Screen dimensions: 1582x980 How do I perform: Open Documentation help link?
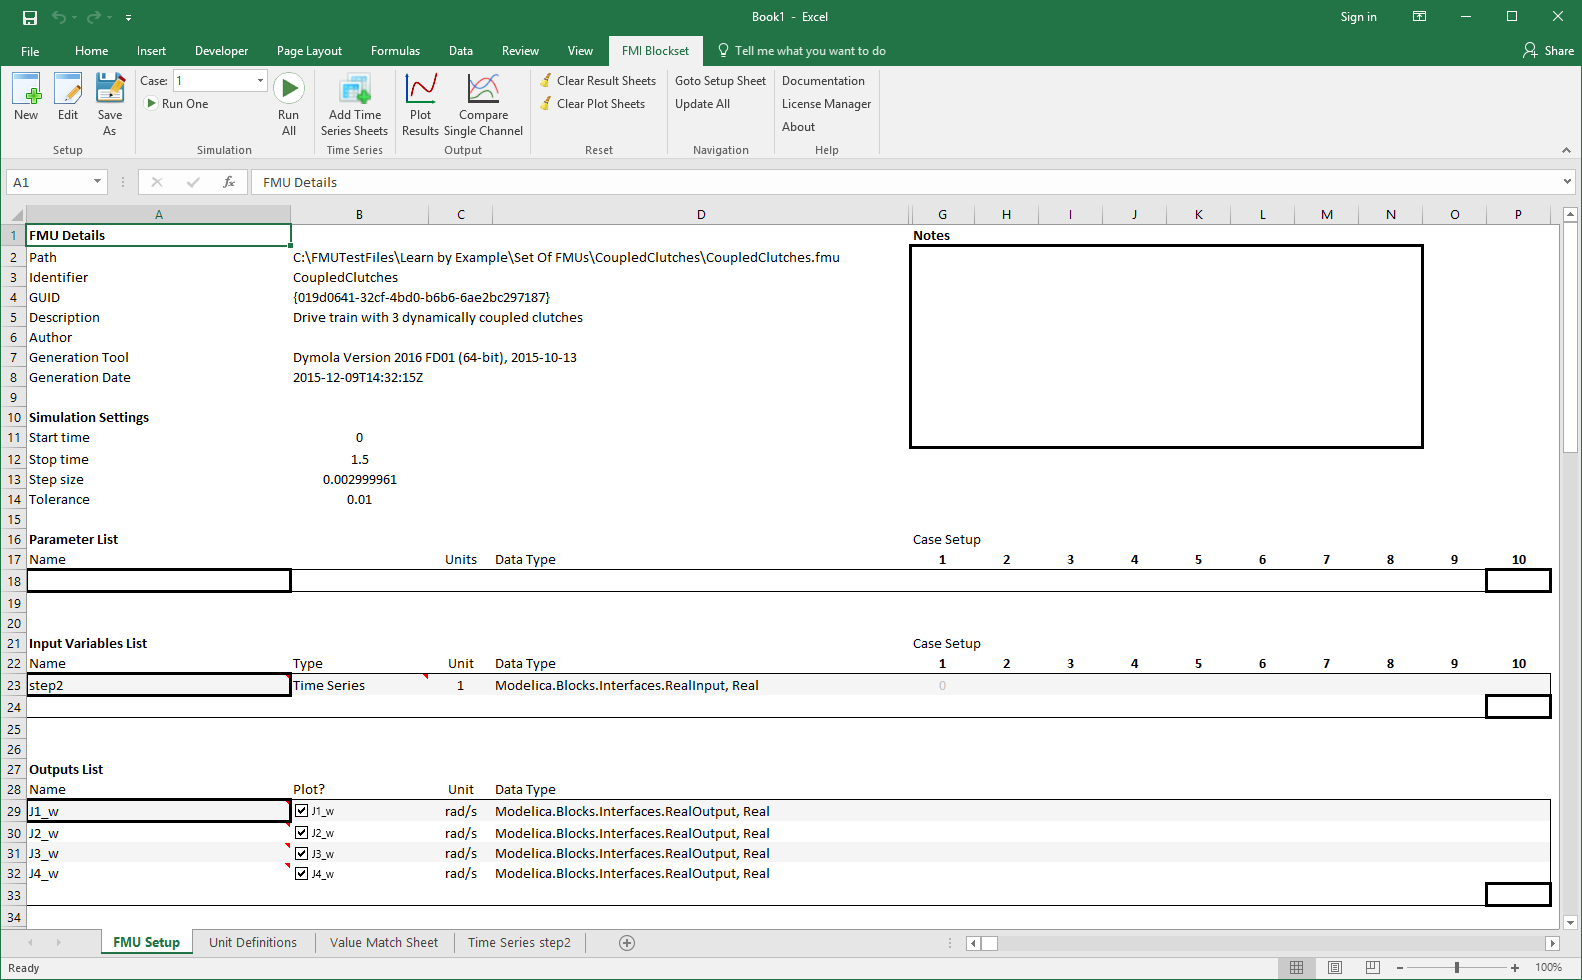[823, 81]
